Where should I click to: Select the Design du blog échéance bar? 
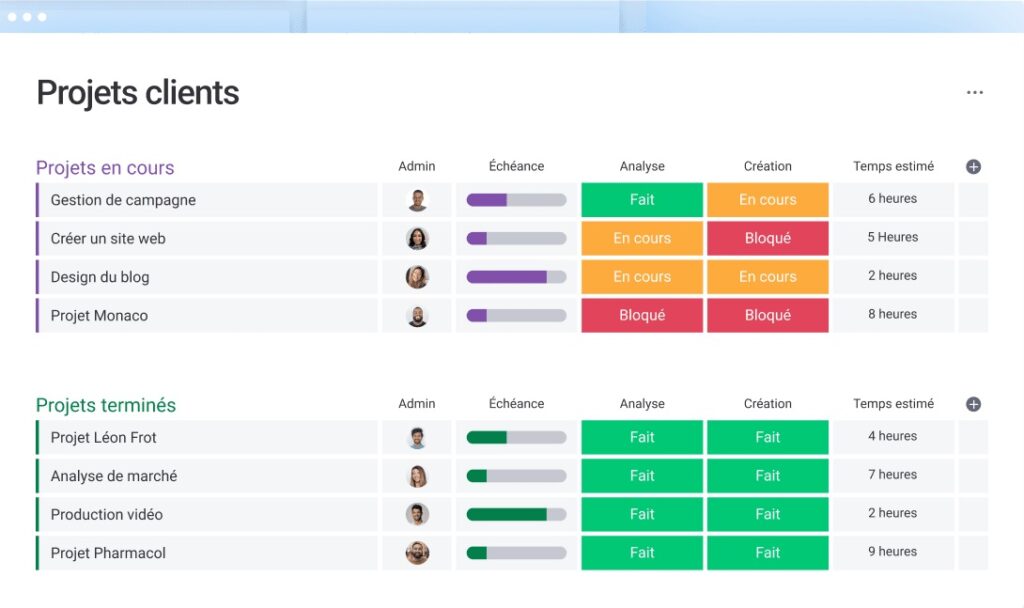(x=516, y=277)
